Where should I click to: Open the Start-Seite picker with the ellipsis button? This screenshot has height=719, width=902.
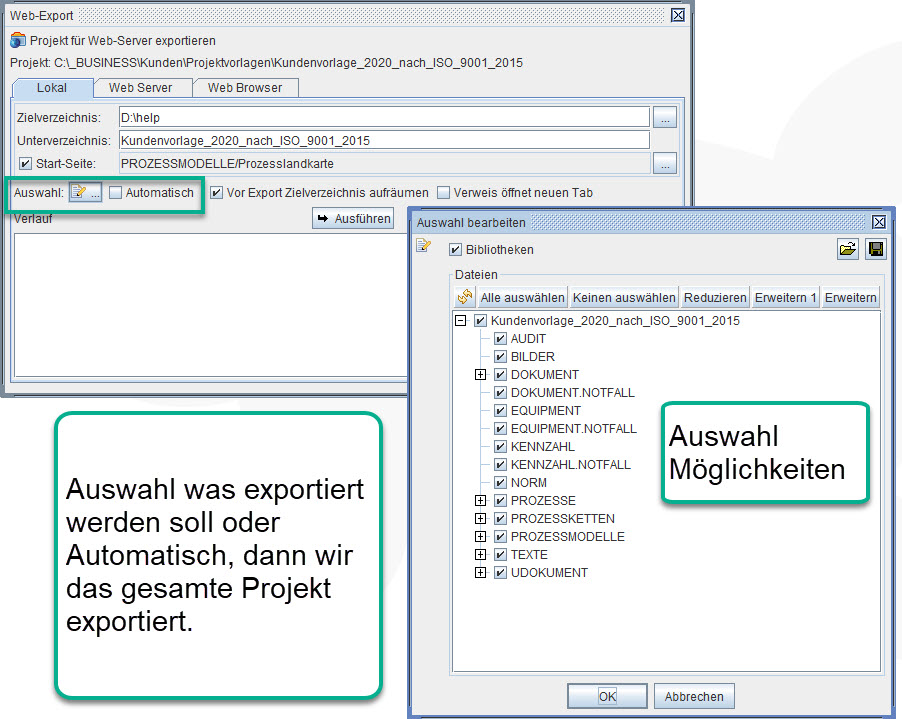[x=663, y=163]
